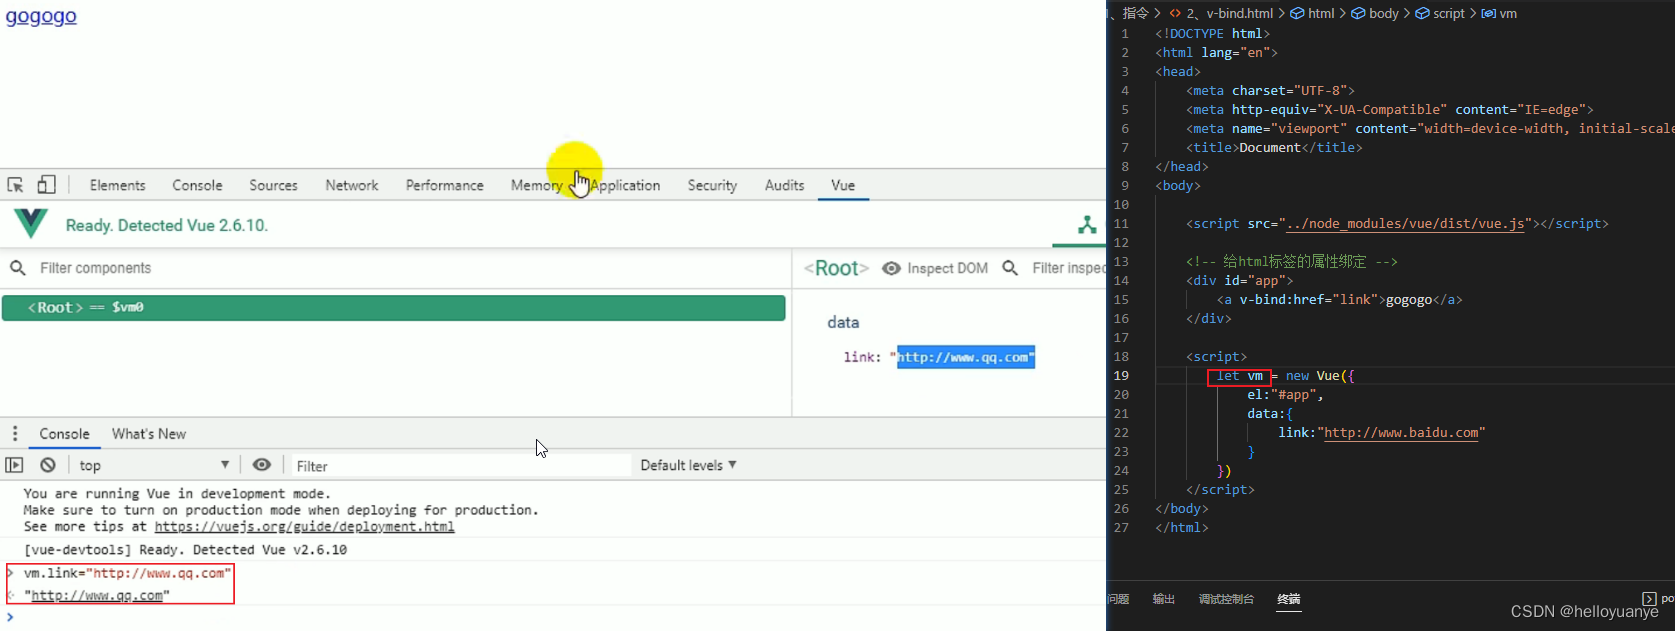1675x631 pixels.
Task: Open the Elements tab in DevTools
Action: [117, 185]
